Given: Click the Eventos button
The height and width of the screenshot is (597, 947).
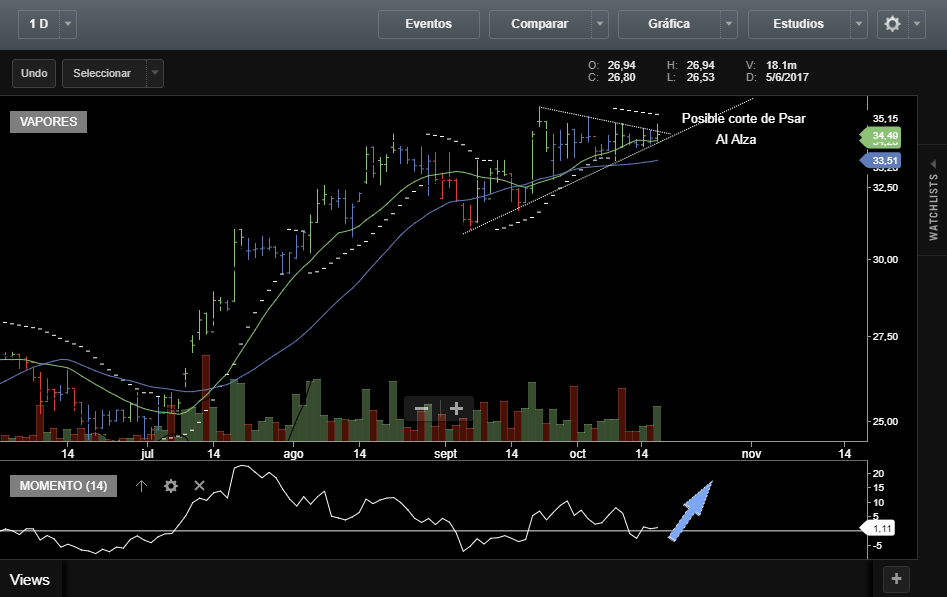Looking at the screenshot, I should [x=428, y=24].
